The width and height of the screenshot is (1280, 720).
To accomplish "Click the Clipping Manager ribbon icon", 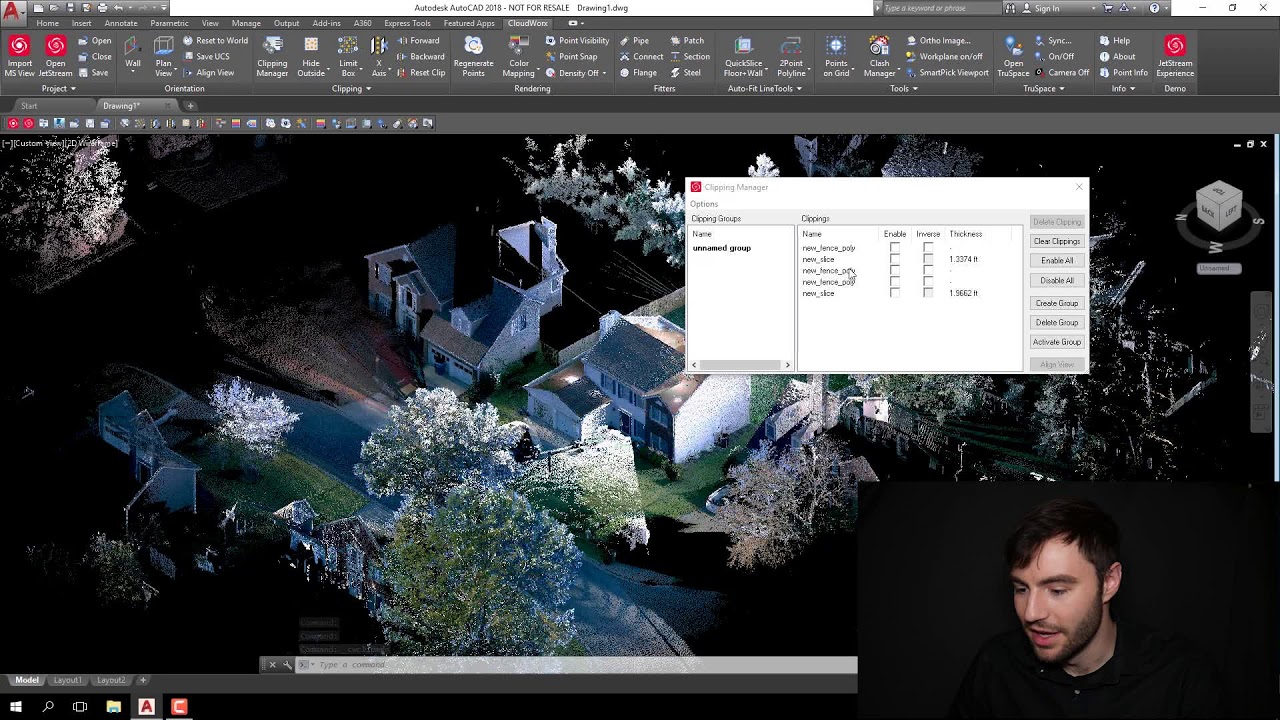I will pyautogui.click(x=272, y=56).
